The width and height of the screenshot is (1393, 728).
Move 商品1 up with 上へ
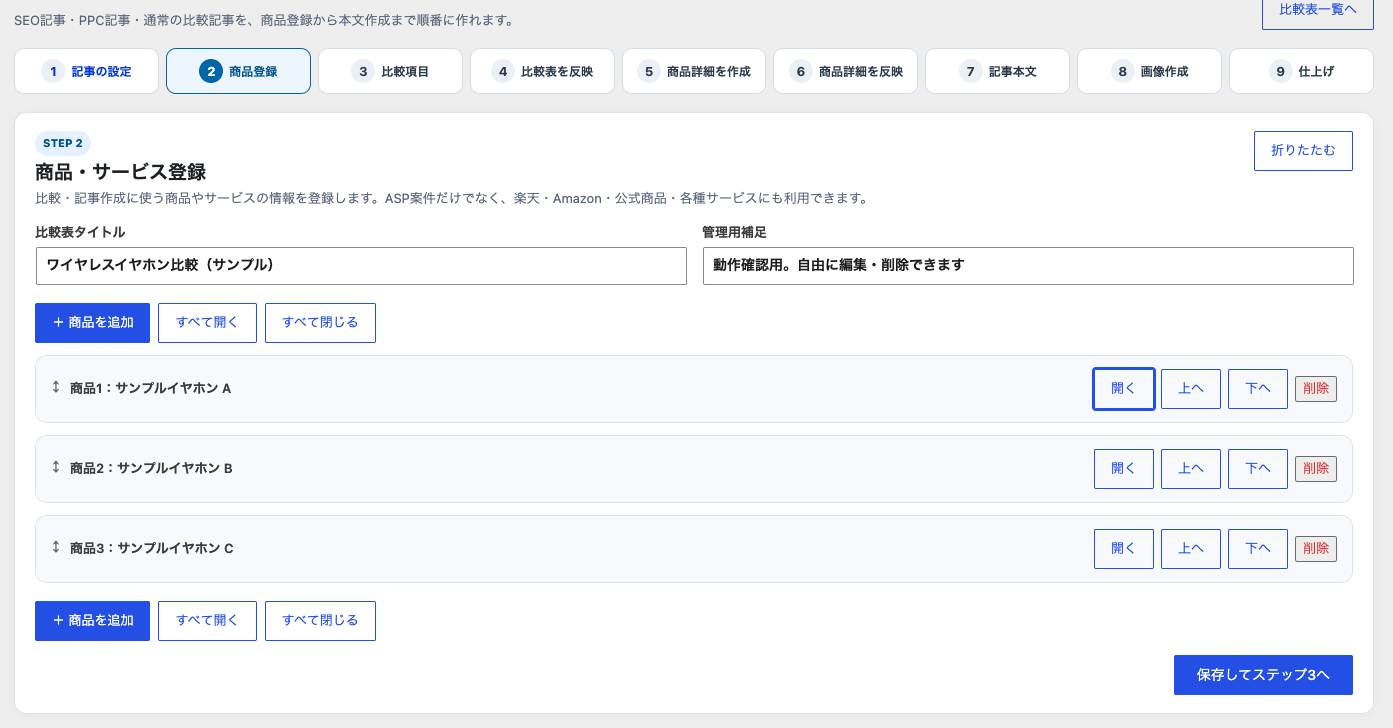pos(1191,389)
